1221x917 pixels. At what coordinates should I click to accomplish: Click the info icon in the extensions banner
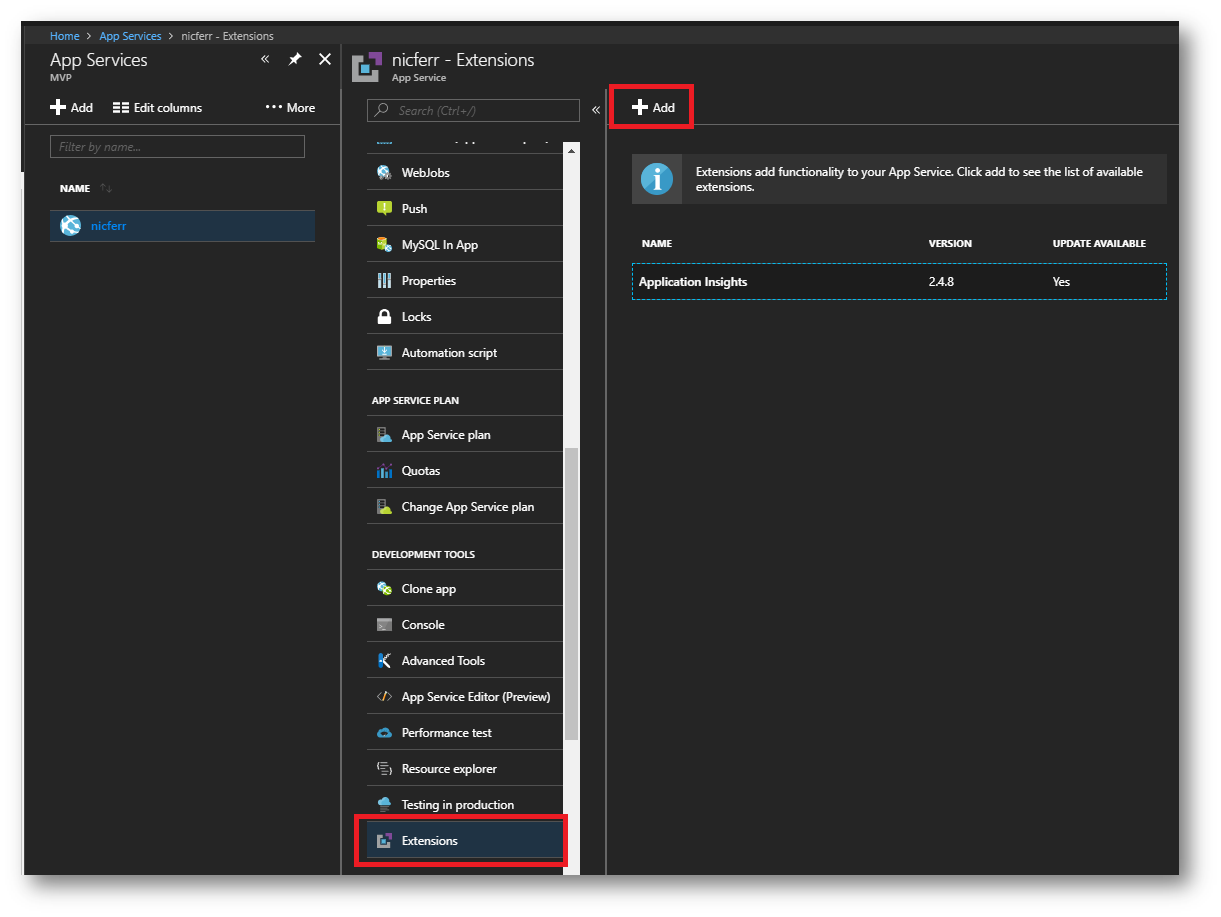pos(657,180)
